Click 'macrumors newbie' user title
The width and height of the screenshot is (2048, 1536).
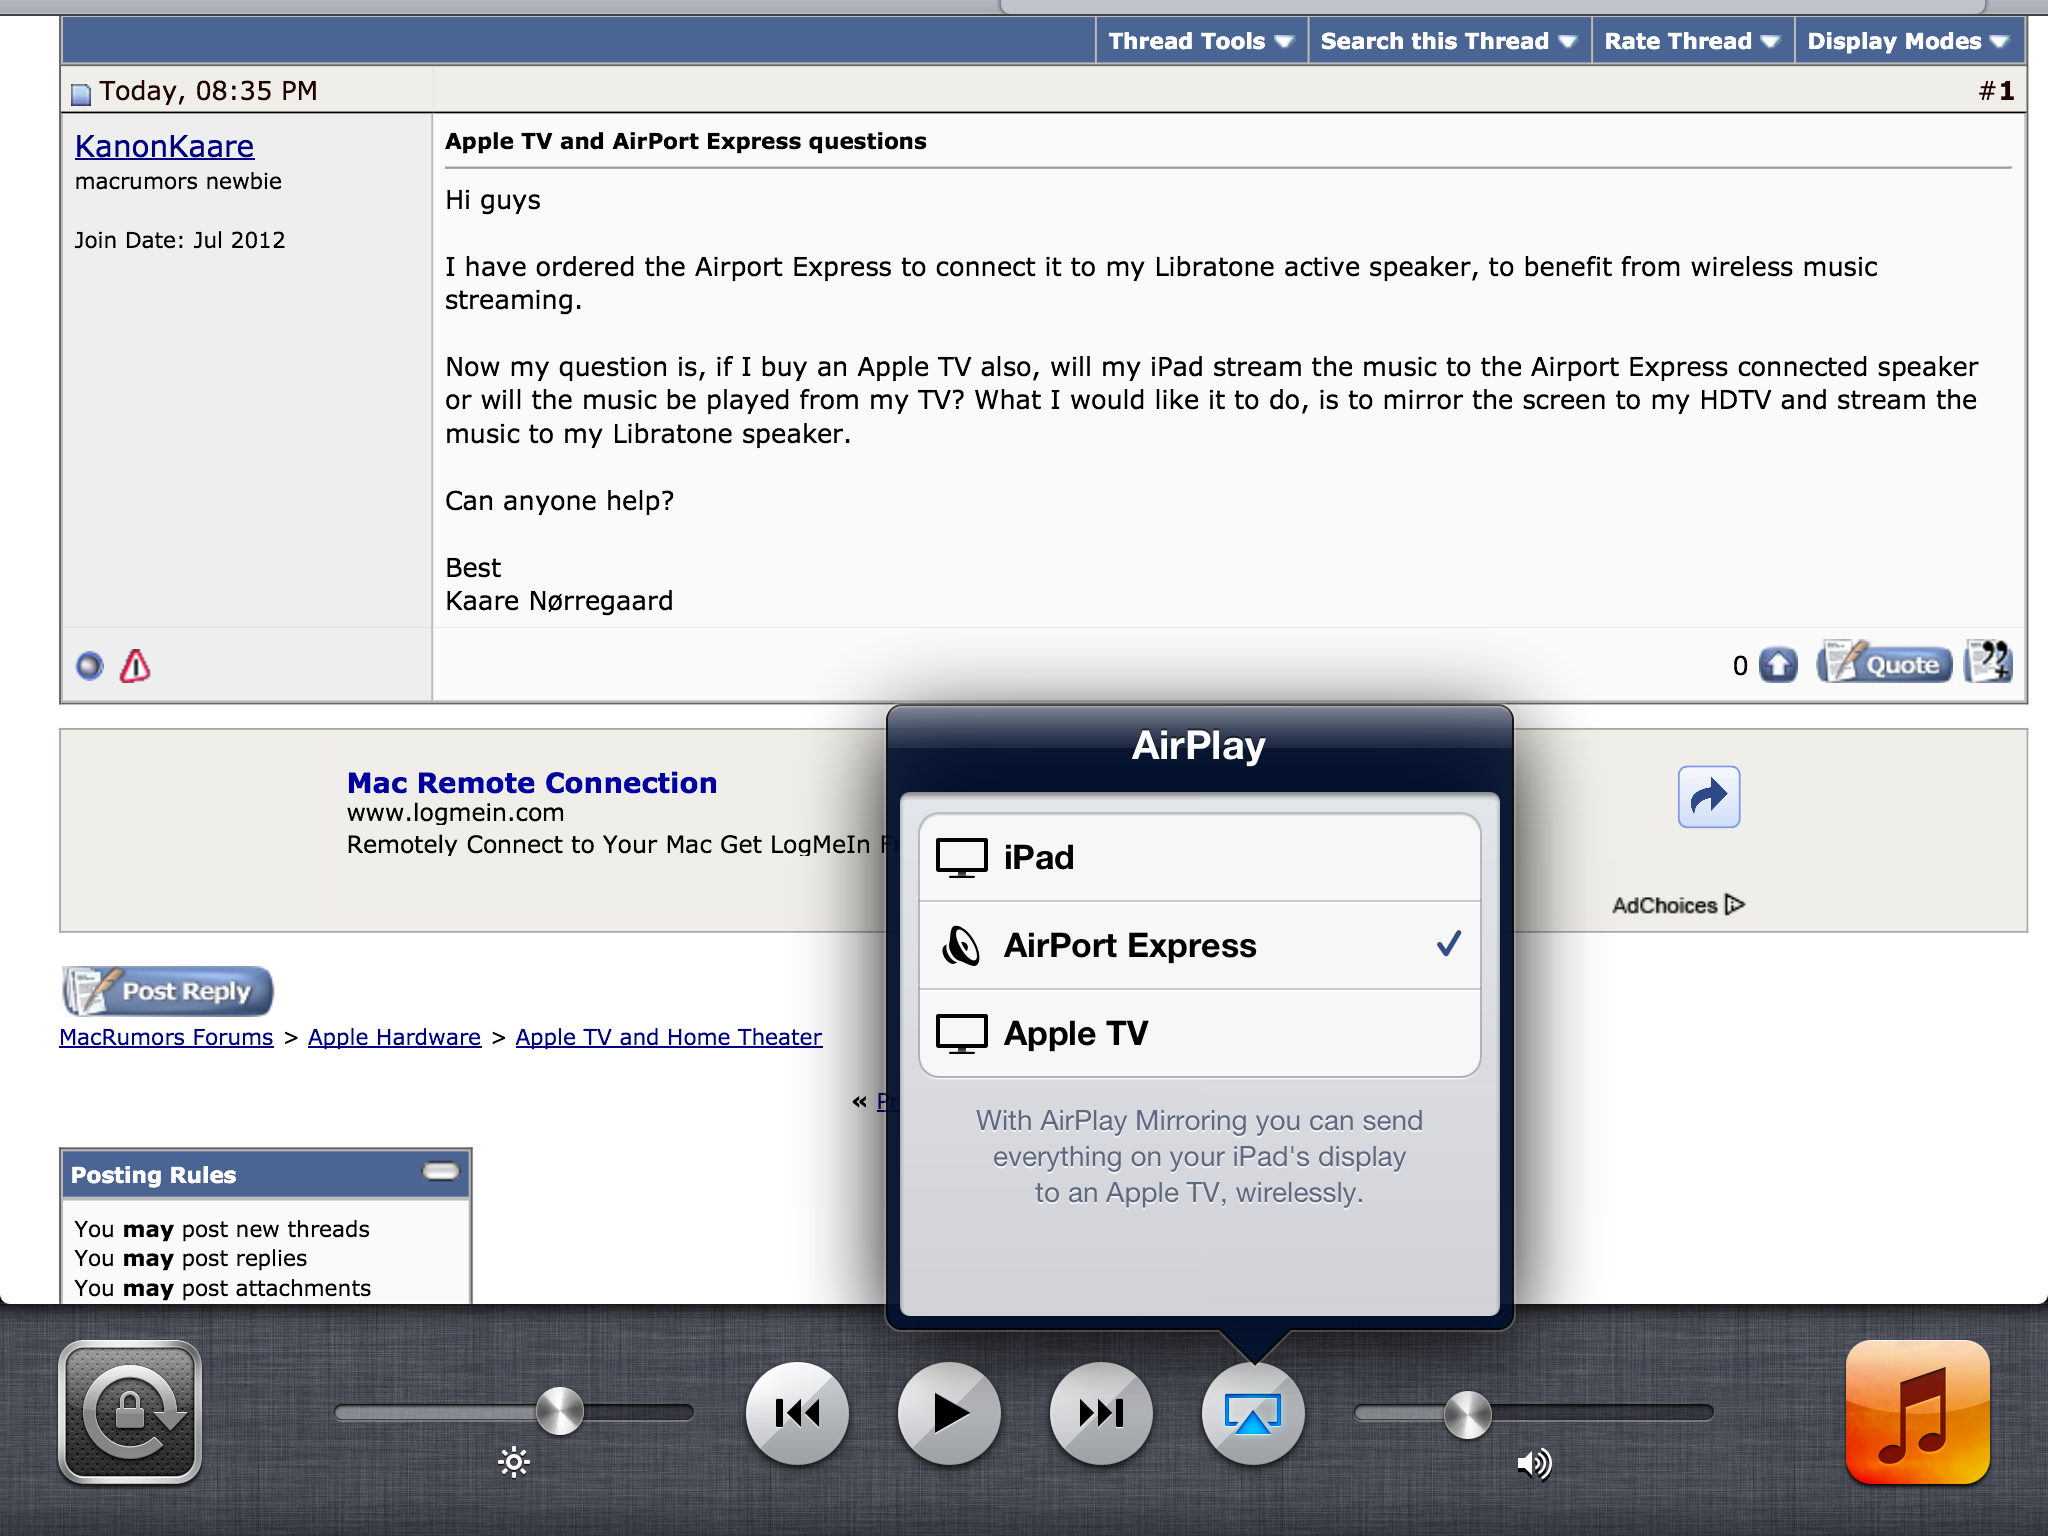[178, 181]
